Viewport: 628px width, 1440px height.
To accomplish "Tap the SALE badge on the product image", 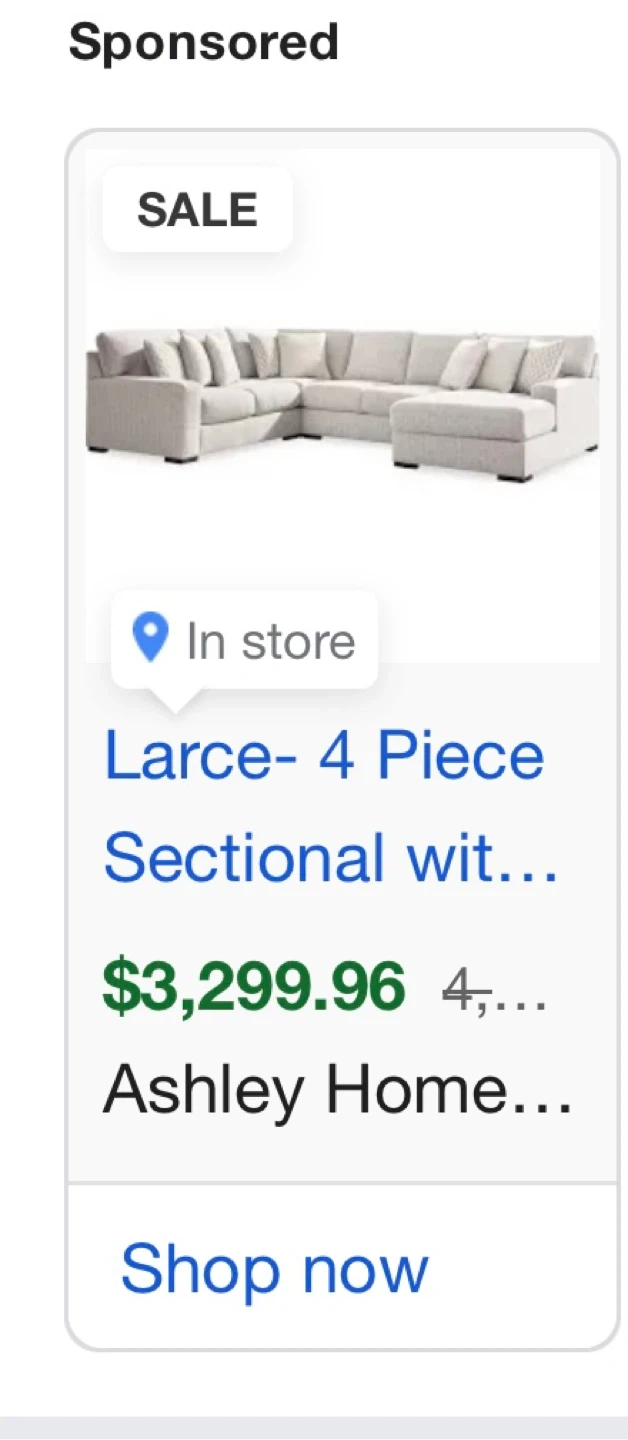I will [x=198, y=210].
